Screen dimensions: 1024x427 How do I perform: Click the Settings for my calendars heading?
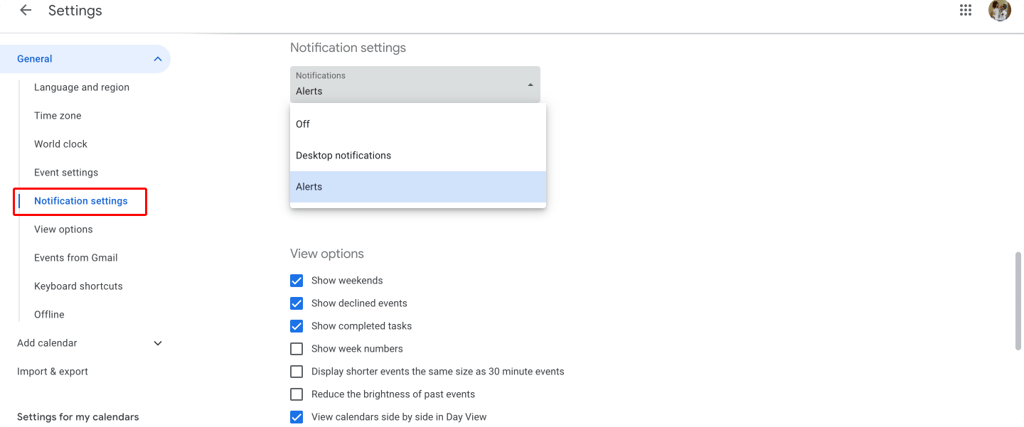[x=78, y=417]
